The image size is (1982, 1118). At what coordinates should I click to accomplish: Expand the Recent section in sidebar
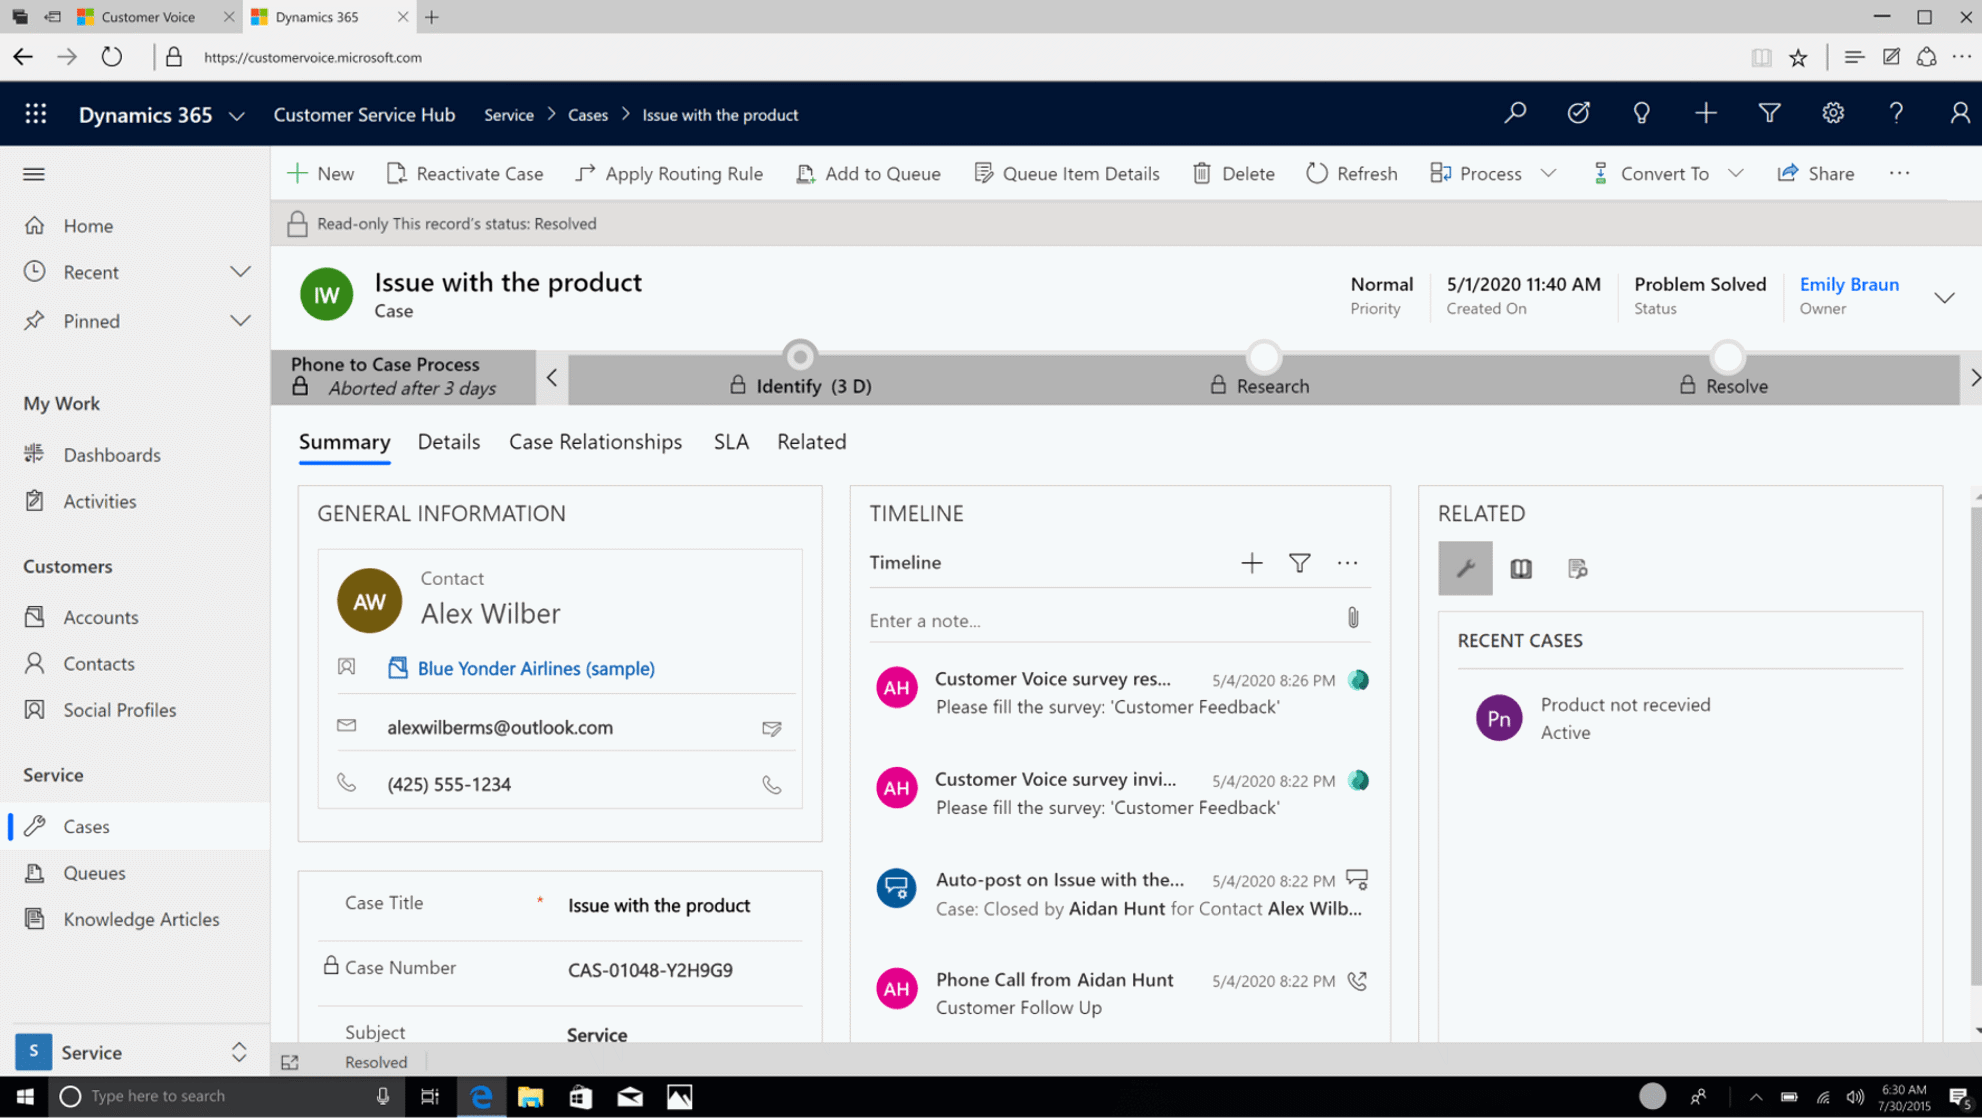[240, 272]
